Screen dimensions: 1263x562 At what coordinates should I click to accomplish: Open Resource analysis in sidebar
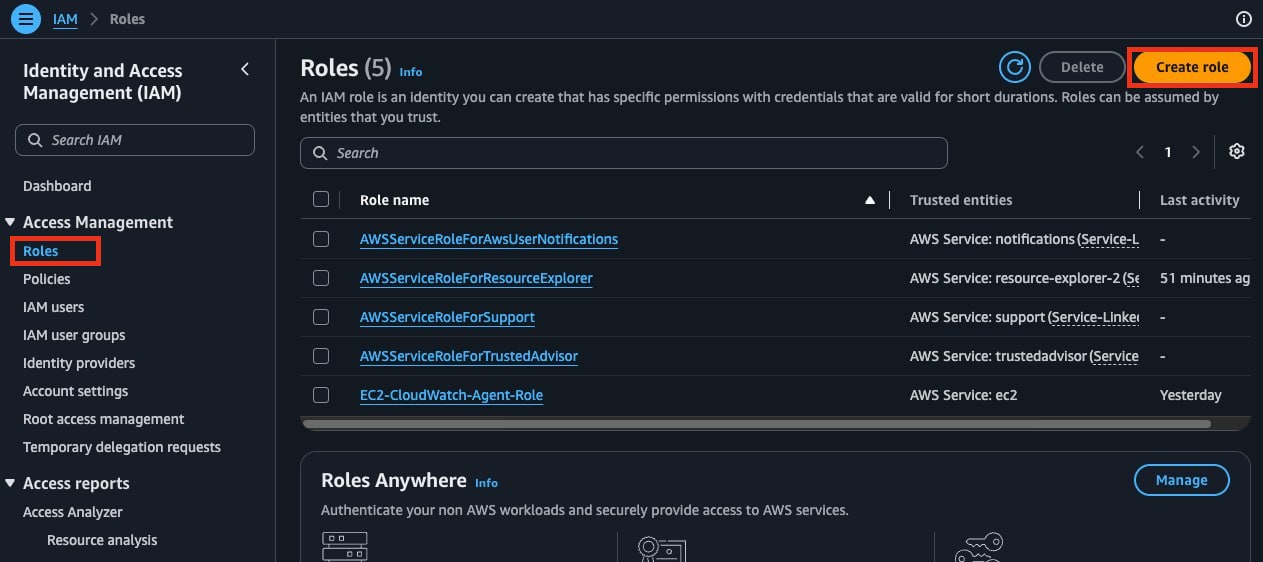[102, 540]
